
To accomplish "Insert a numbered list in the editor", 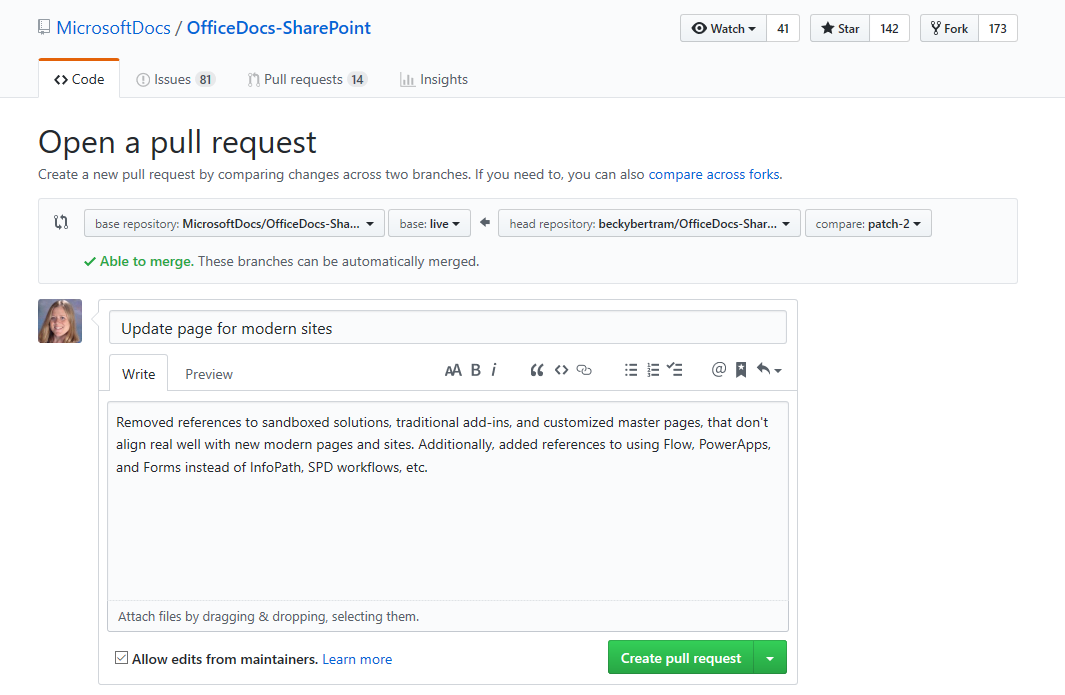I will tap(653, 370).
